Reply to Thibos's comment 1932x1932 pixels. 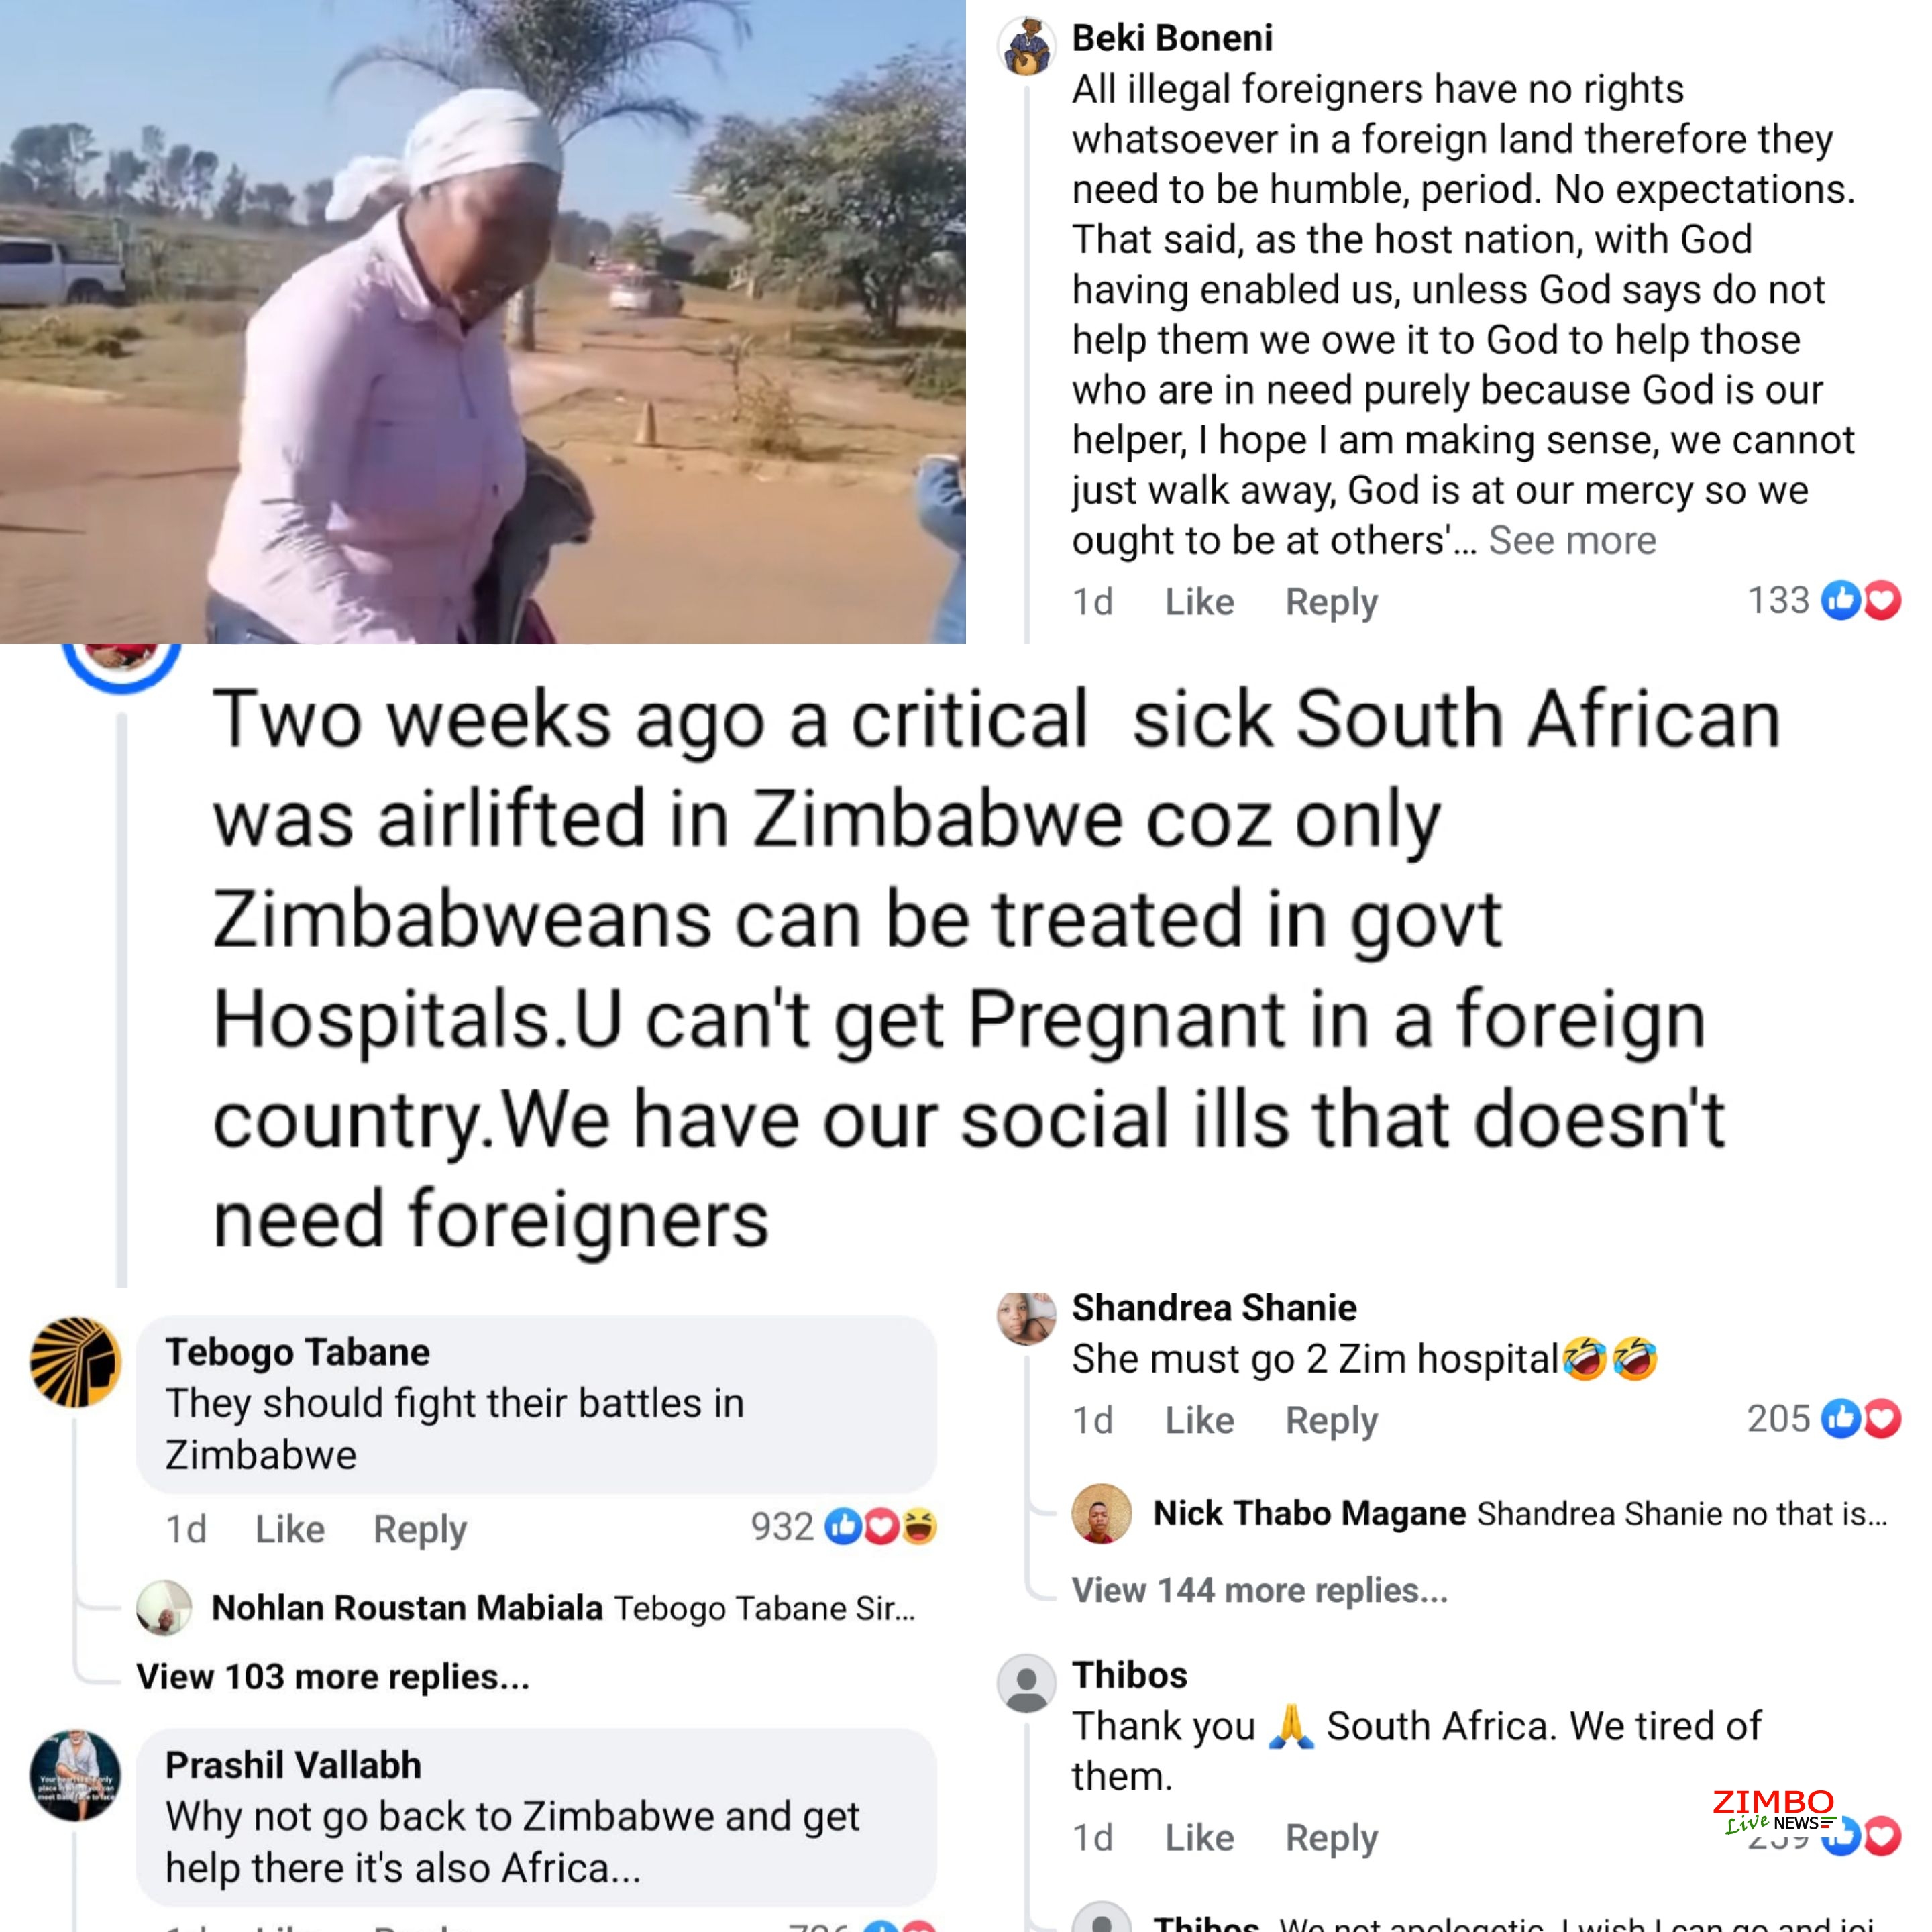(x=1331, y=1838)
